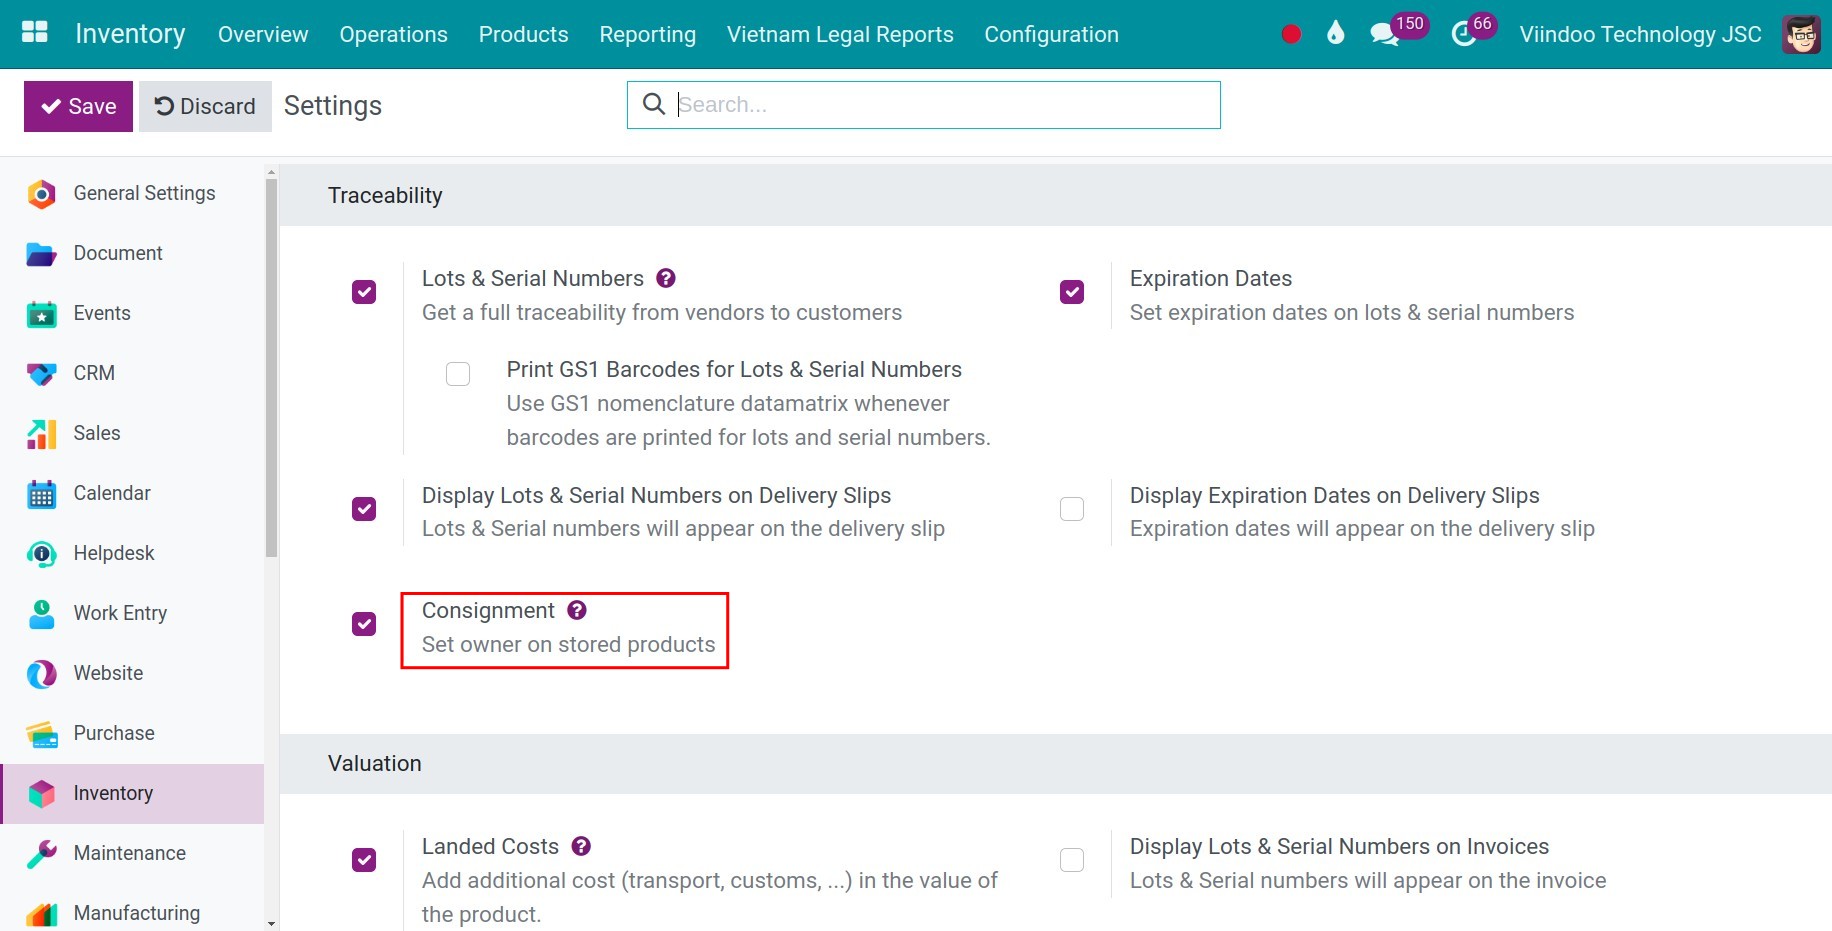Uncheck the Landed Costs checkbox
The width and height of the screenshot is (1832, 931).
364,860
